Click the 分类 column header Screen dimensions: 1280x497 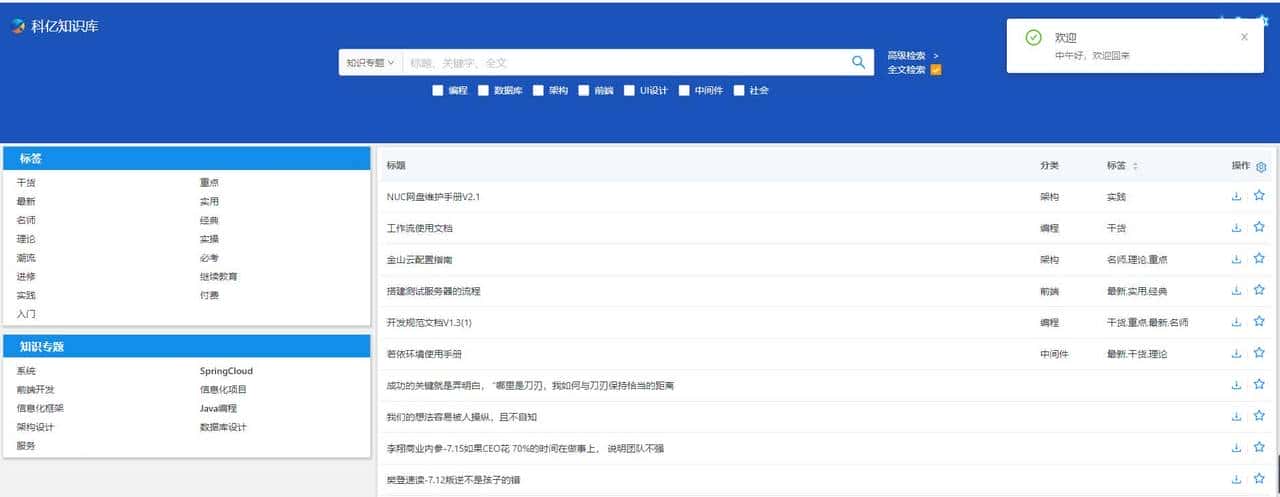point(1049,166)
